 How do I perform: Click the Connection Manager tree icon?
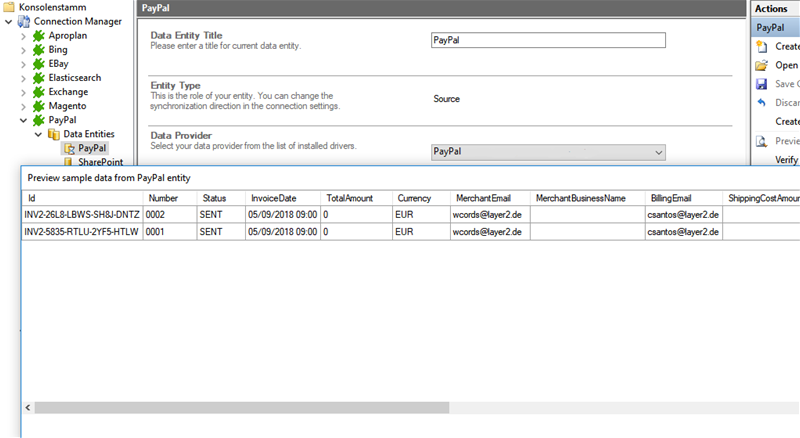click(x=24, y=21)
